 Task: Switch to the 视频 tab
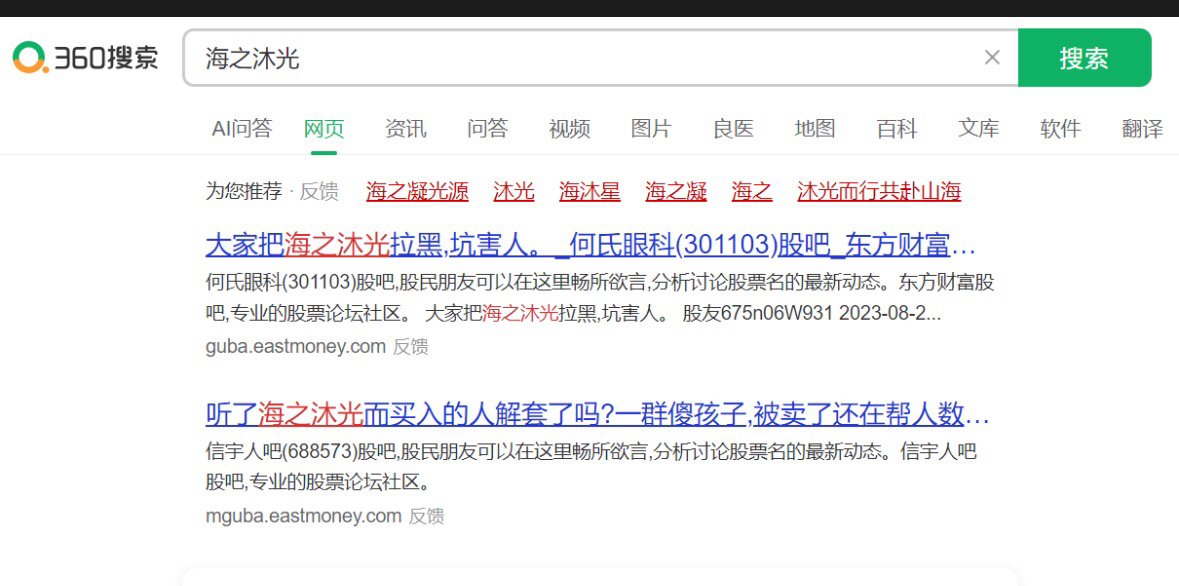coord(569,129)
